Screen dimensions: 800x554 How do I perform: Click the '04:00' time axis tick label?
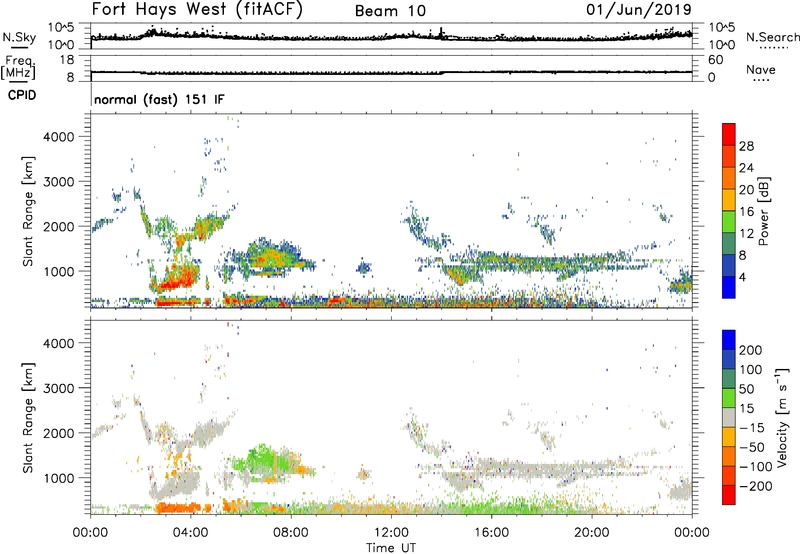[x=191, y=533]
